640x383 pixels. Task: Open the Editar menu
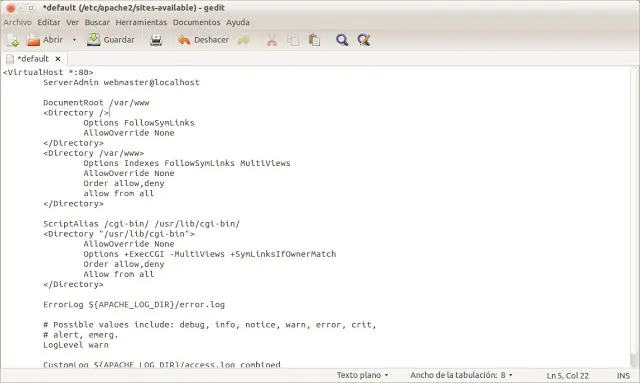tap(49, 22)
